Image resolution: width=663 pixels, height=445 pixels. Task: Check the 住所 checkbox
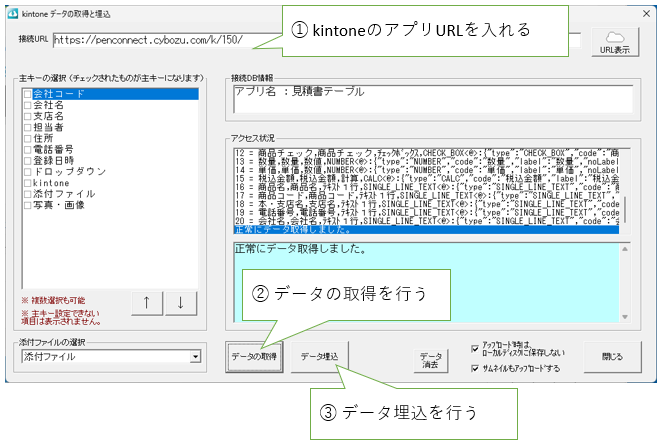pos(28,138)
